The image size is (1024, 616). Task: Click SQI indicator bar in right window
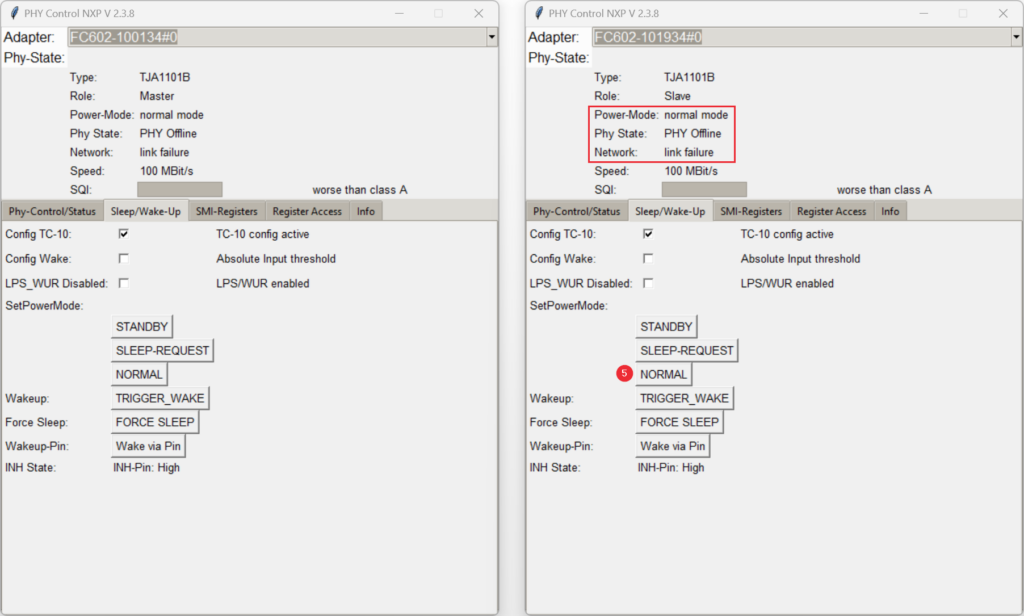(x=704, y=189)
